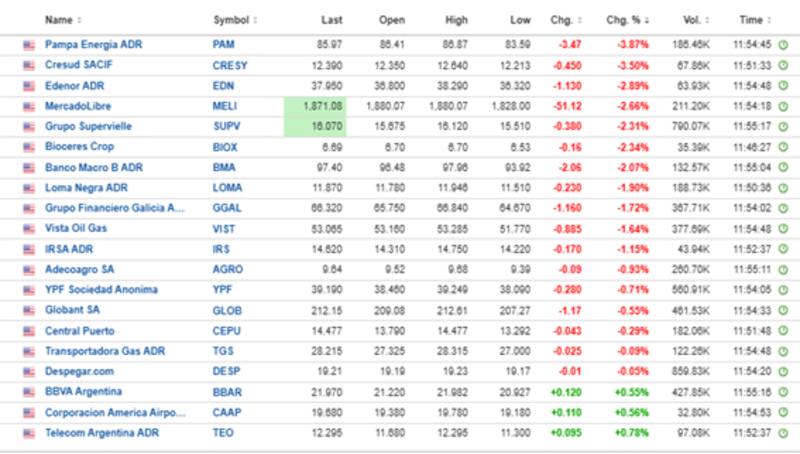
Task: Click the clock icon in the Despegar.com row
Action: 782,371
